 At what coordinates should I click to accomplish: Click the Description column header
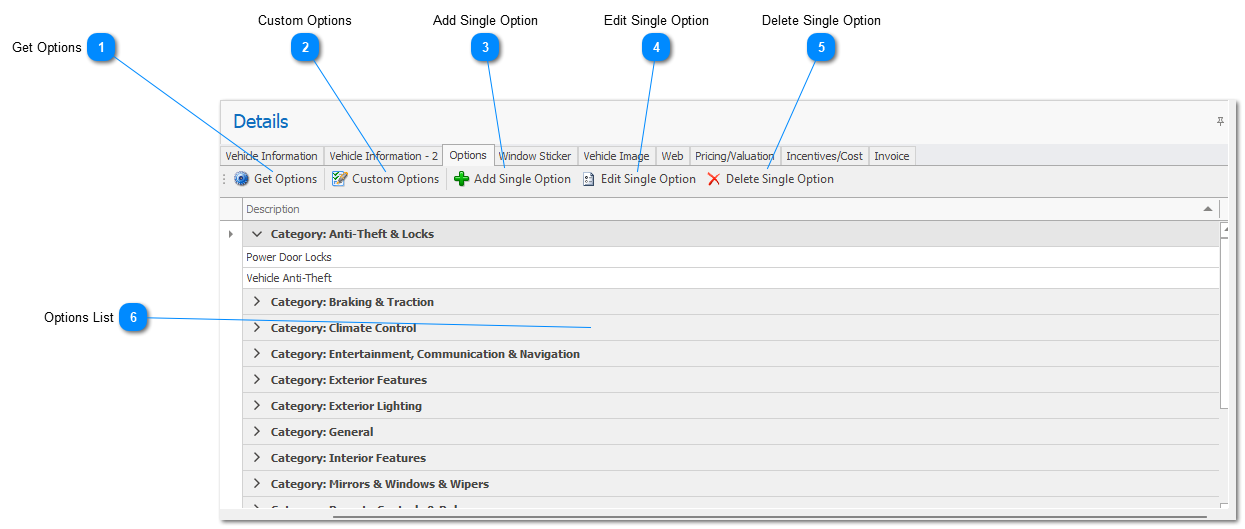pyautogui.click(x=731, y=209)
